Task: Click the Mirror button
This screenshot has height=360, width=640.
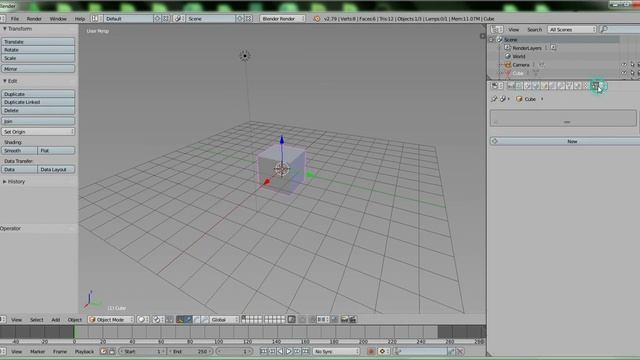Action: (x=38, y=69)
